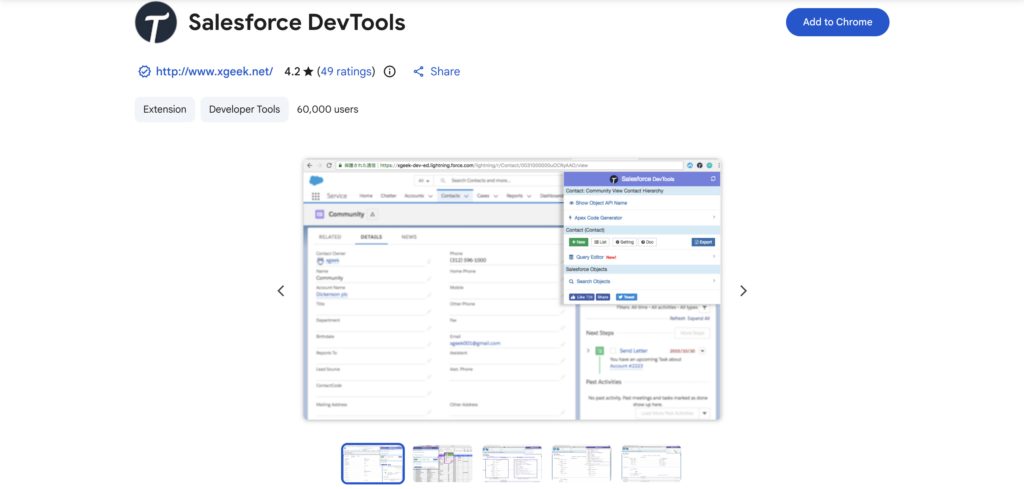Select the Developer Tools category chip
This screenshot has width=1024, height=489.
pos(245,110)
